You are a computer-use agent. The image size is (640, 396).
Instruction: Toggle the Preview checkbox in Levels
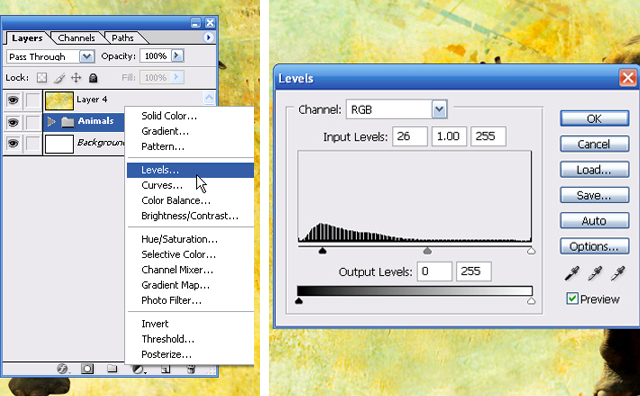coord(572,298)
